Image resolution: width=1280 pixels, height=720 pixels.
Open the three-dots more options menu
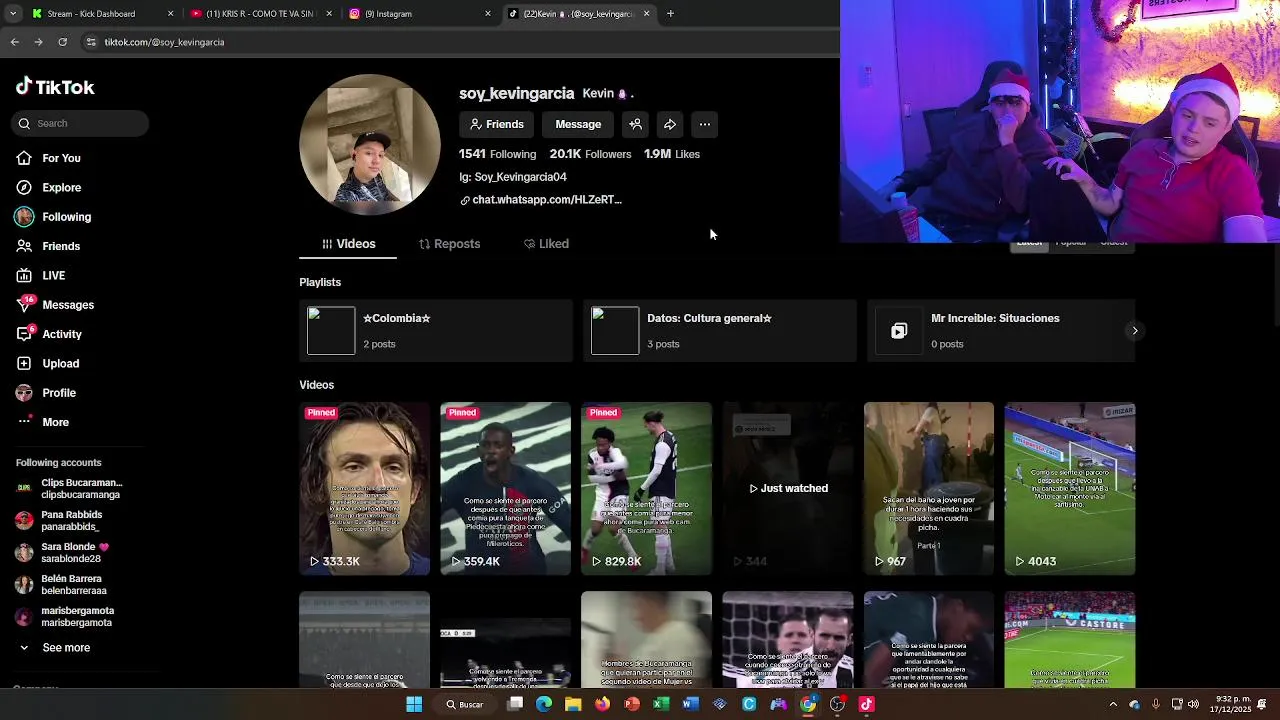[705, 124]
